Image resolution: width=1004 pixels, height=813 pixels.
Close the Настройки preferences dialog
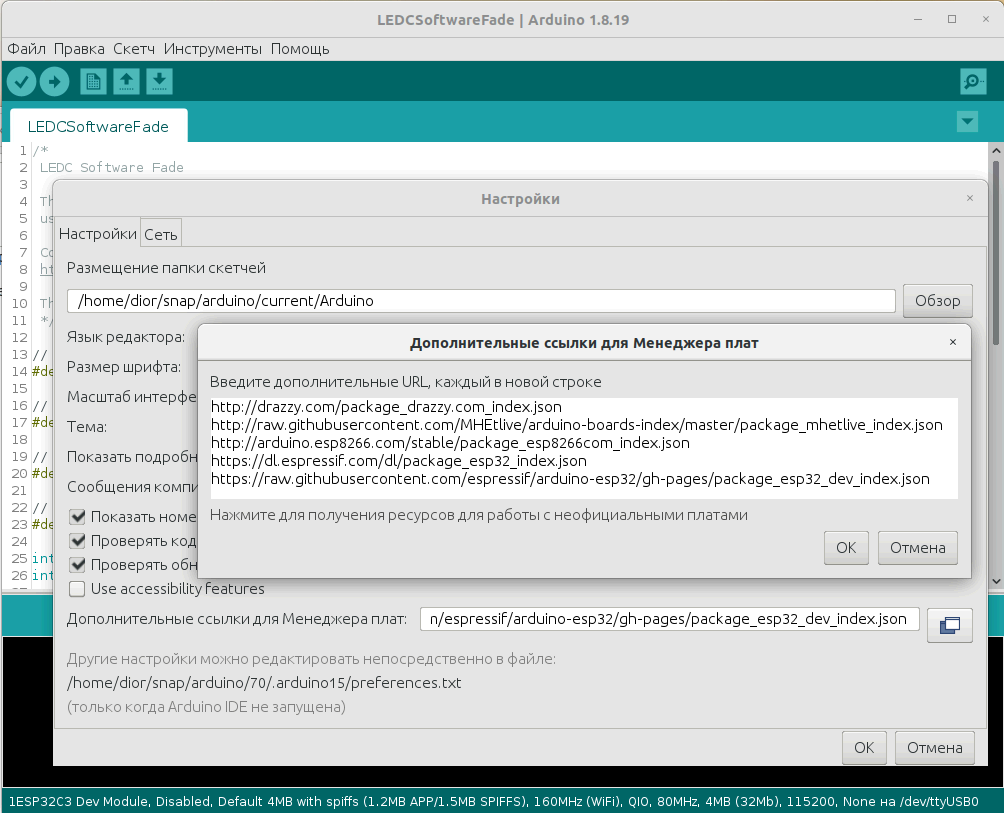click(970, 198)
